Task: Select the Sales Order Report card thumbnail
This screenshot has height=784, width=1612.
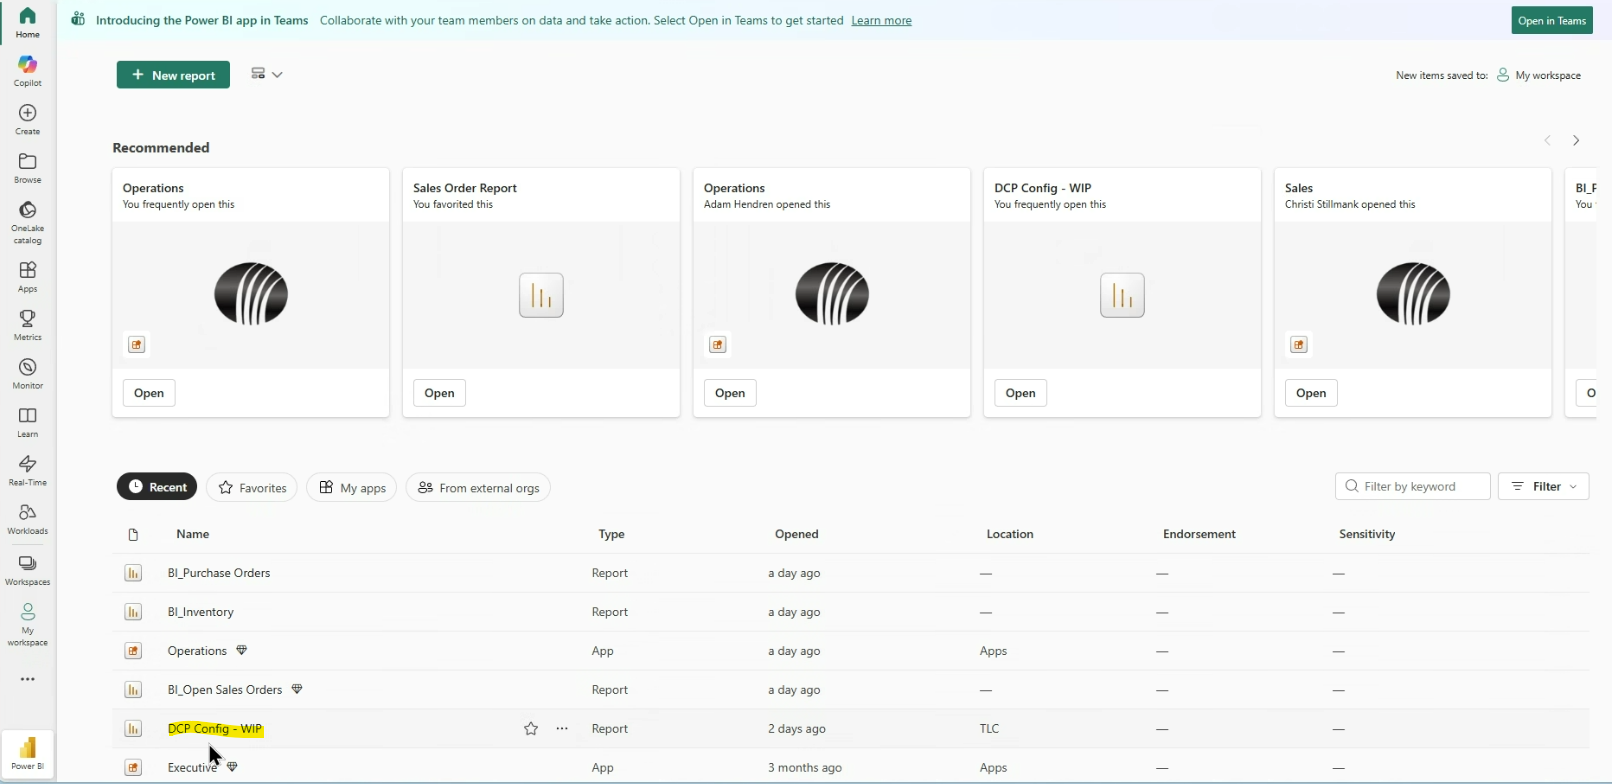Action: click(541, 295)
